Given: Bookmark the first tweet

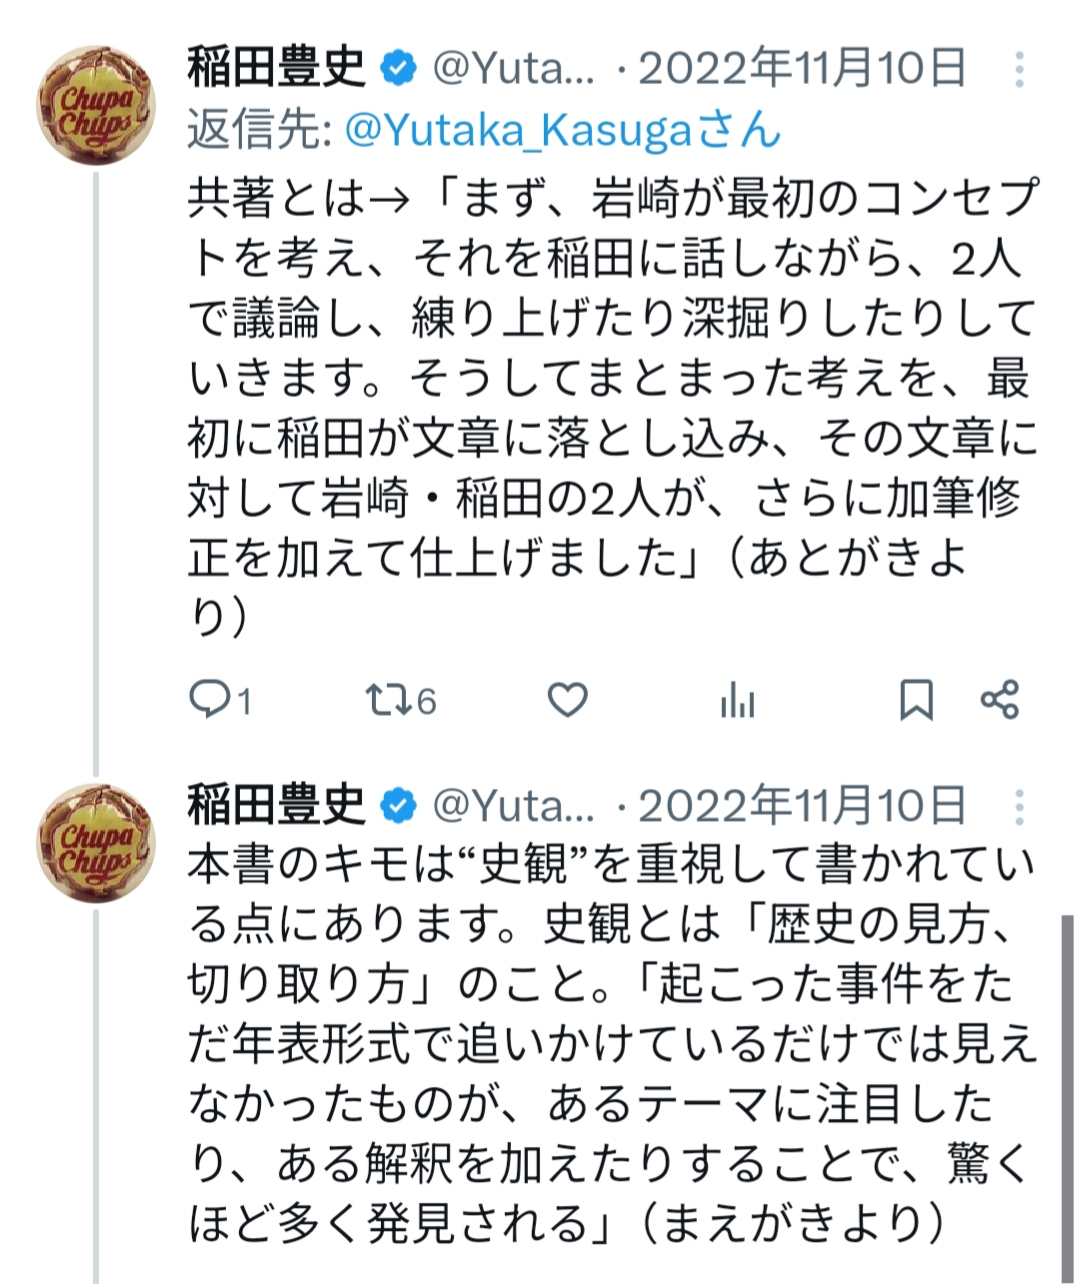Looking at the screenshot, I should click(916, 699).
